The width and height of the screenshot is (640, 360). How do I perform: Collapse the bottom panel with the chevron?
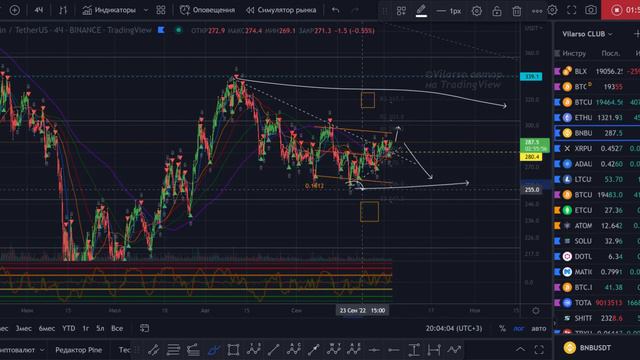(520, 350)
